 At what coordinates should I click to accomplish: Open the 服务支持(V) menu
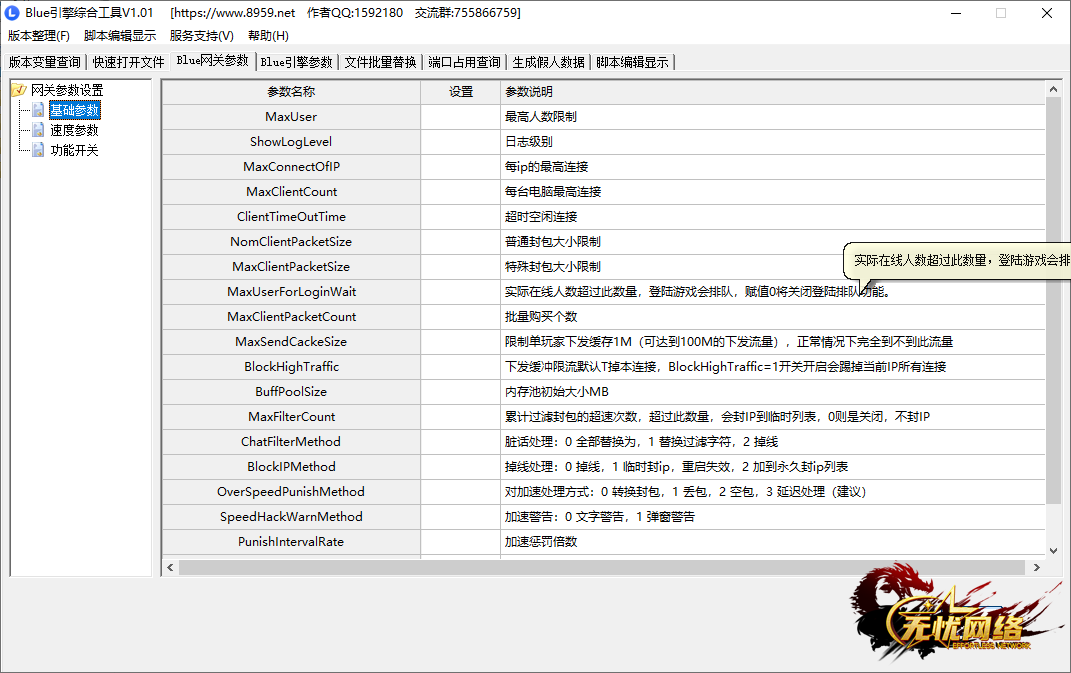pyautogui.click(x=201, y=36)
